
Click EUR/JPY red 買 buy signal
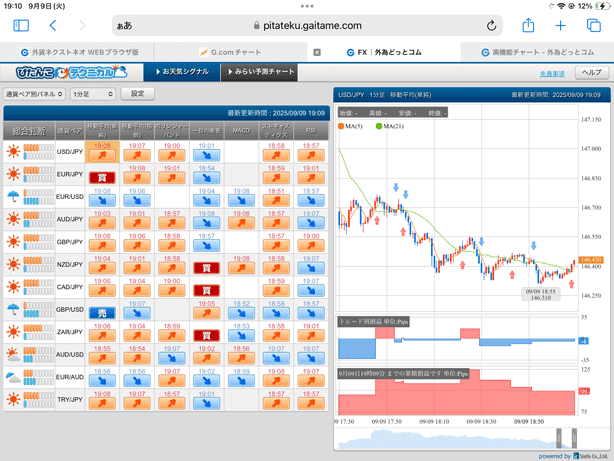click(x=101, y=177)
